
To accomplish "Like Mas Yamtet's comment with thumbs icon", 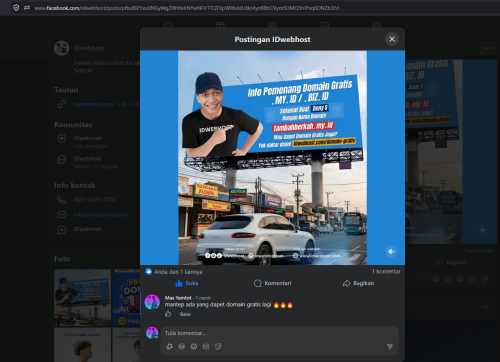I will coord(168,314).
